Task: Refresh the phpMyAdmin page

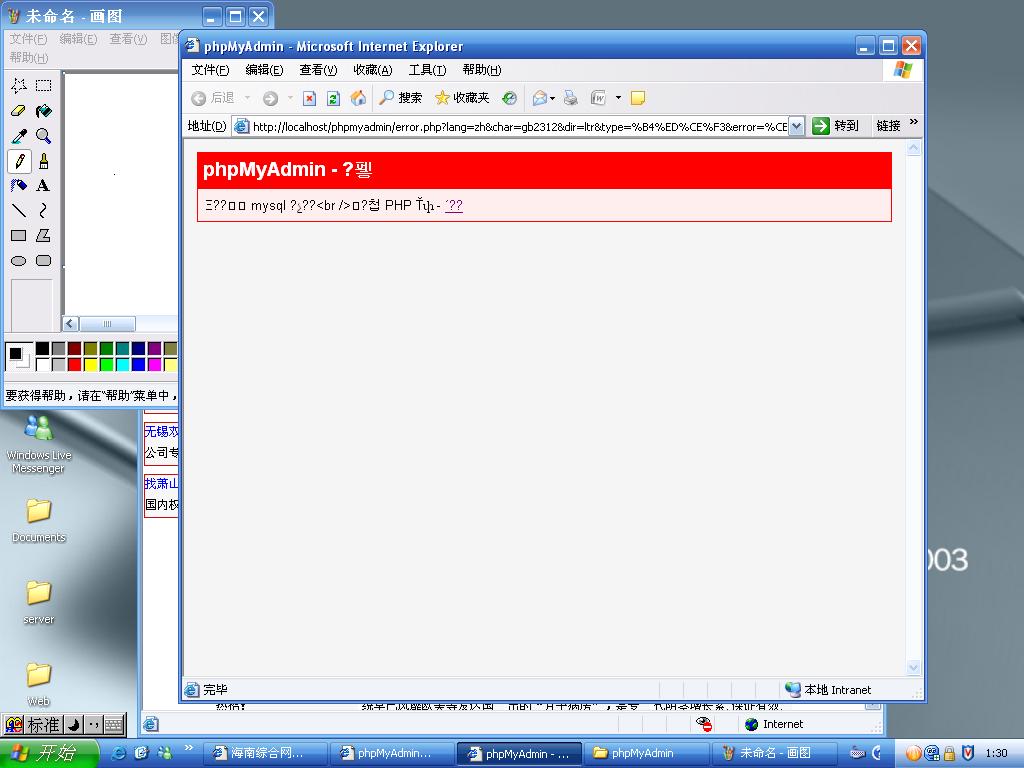Action: click(333, 98)
